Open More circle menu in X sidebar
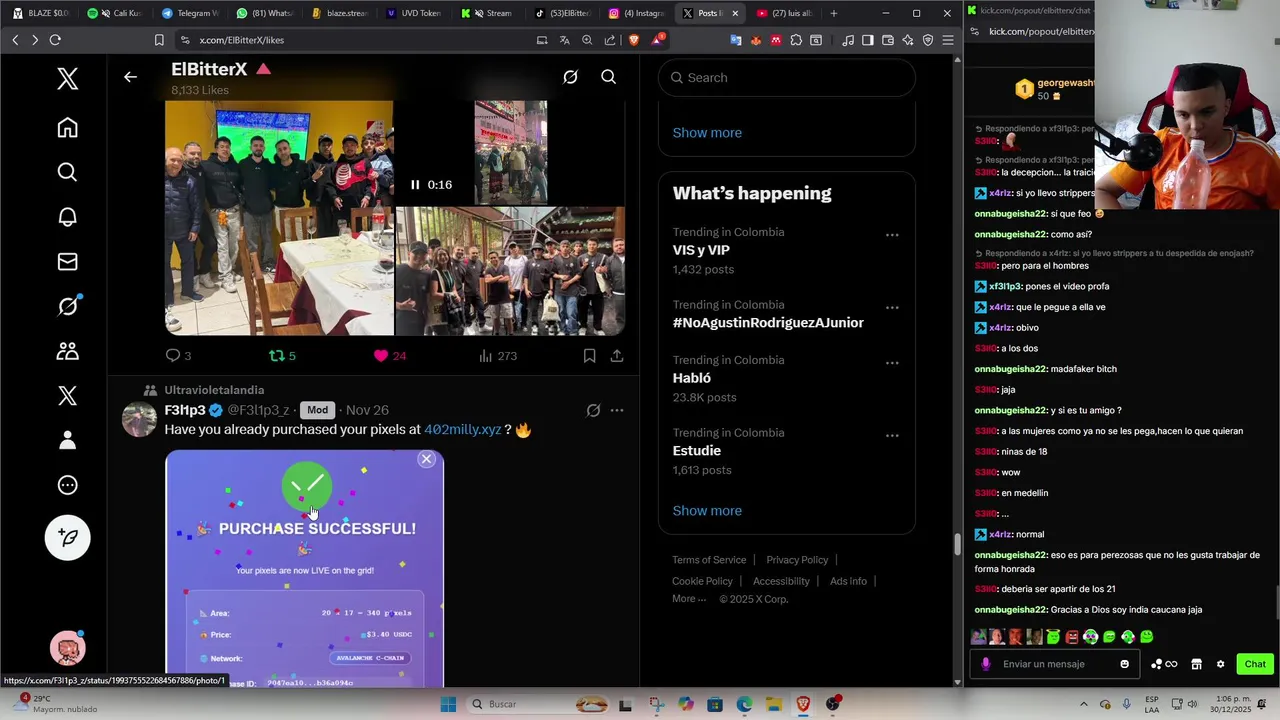Viewport: 1280px width, 720px height. click(x=67, y=485)
